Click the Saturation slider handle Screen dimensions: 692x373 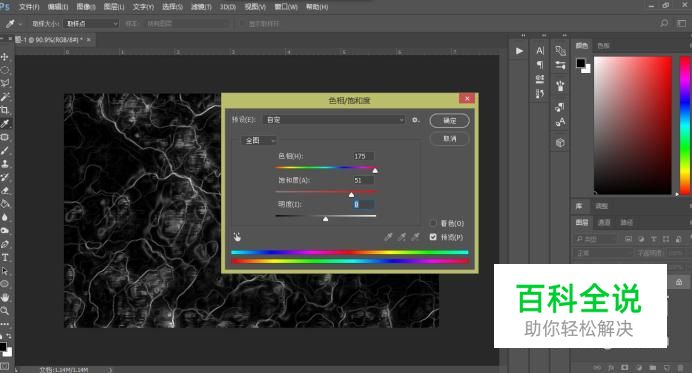(351, 195)
